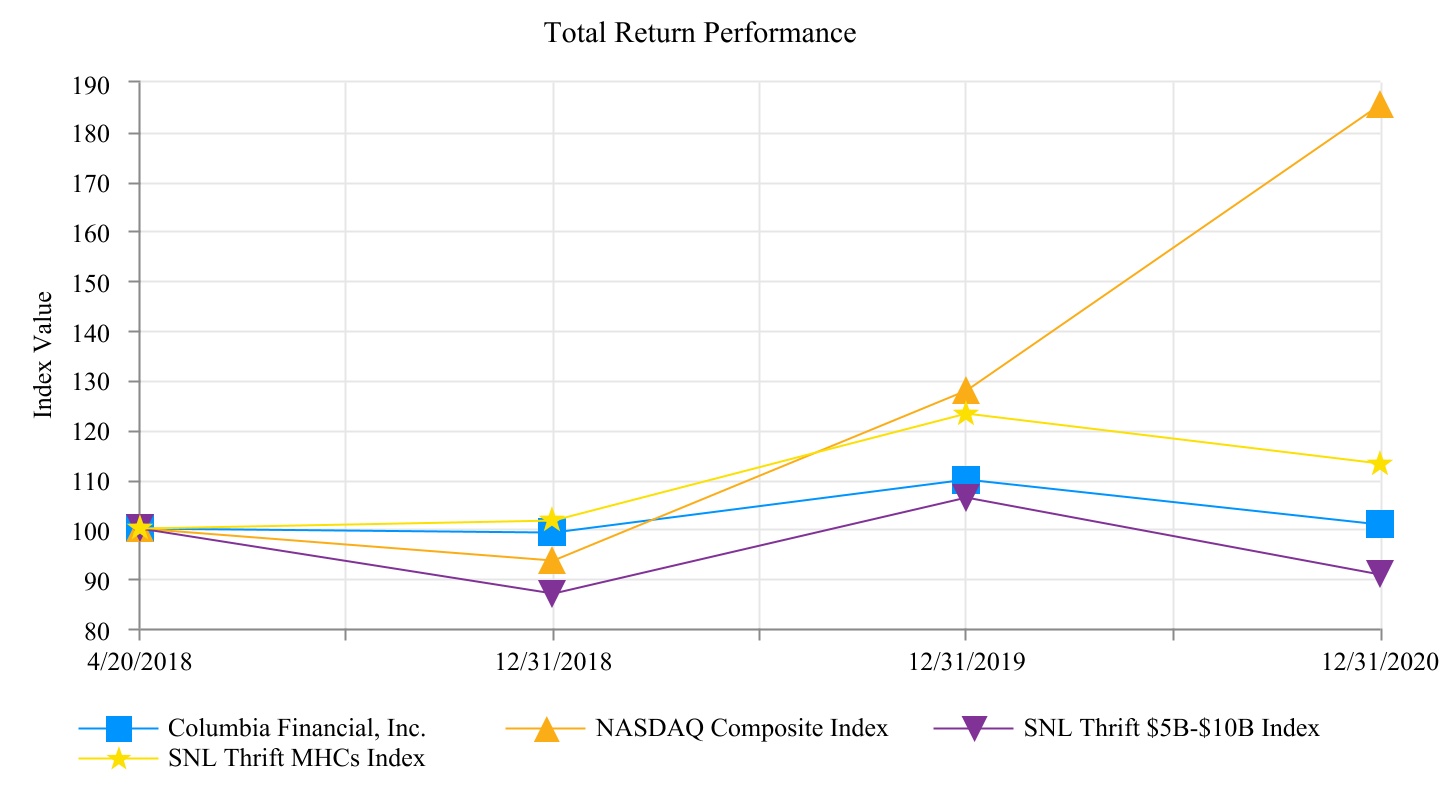Click the blue square legend swatch
Image resolution: width=1440 pixels, height=800 pixels.
pos(118,729)
